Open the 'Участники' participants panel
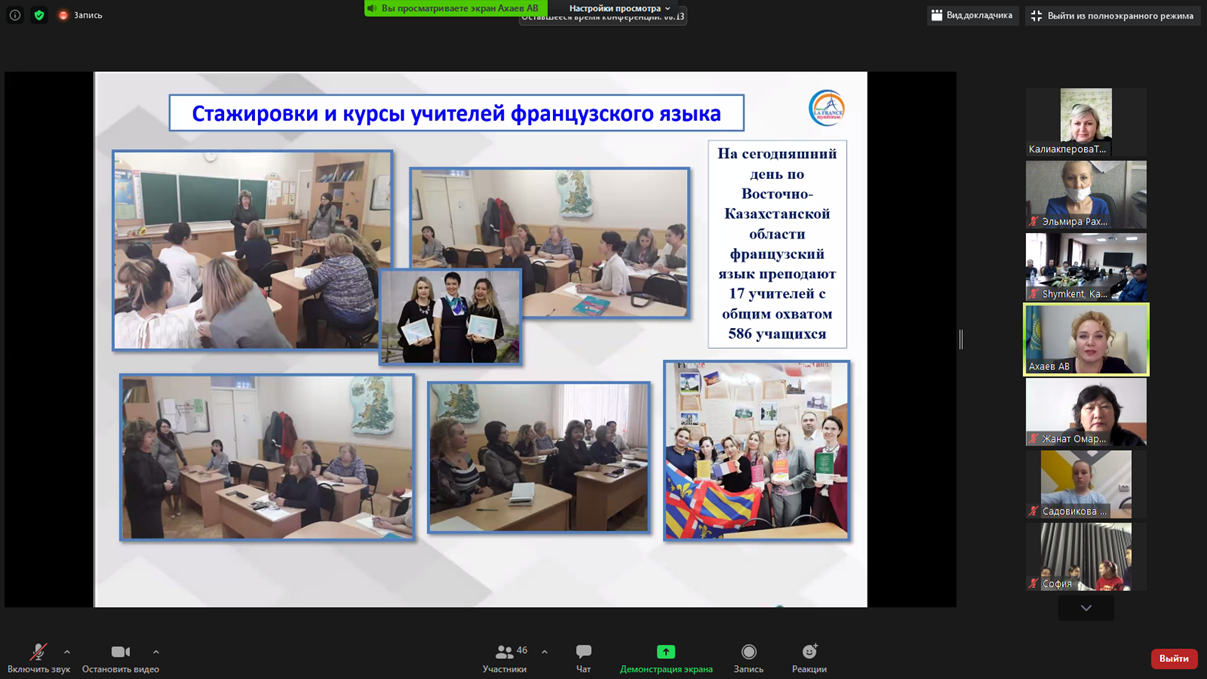This screenshot has width=1207, height=679. point(505,658)
